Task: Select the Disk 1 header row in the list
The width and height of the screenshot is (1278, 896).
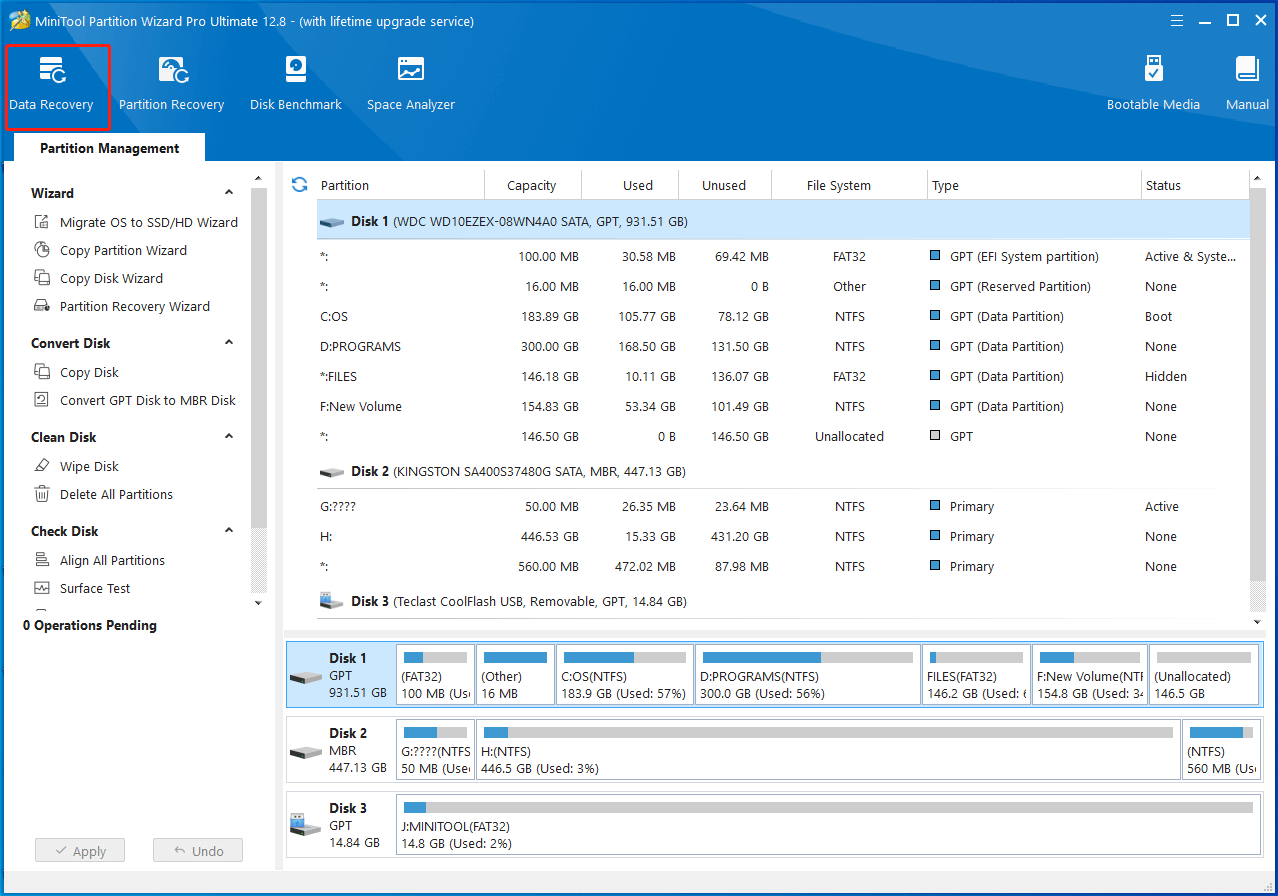Action: (x=782, y=221)
